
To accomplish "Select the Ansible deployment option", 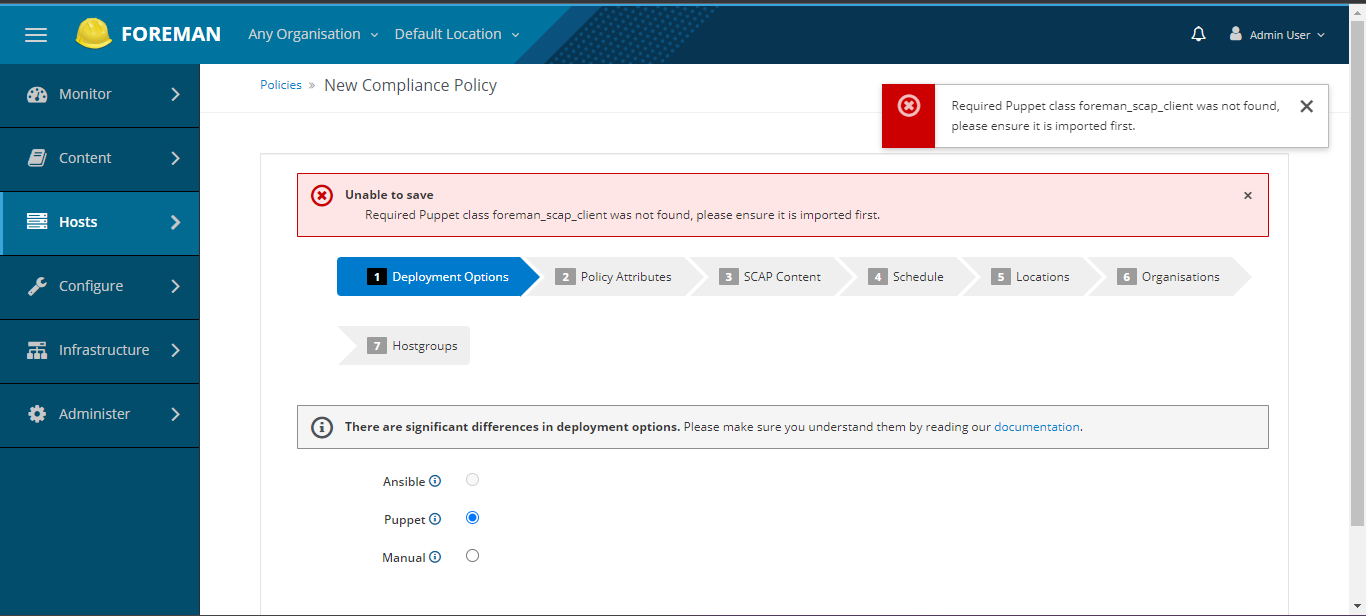I will pos(472,480).
